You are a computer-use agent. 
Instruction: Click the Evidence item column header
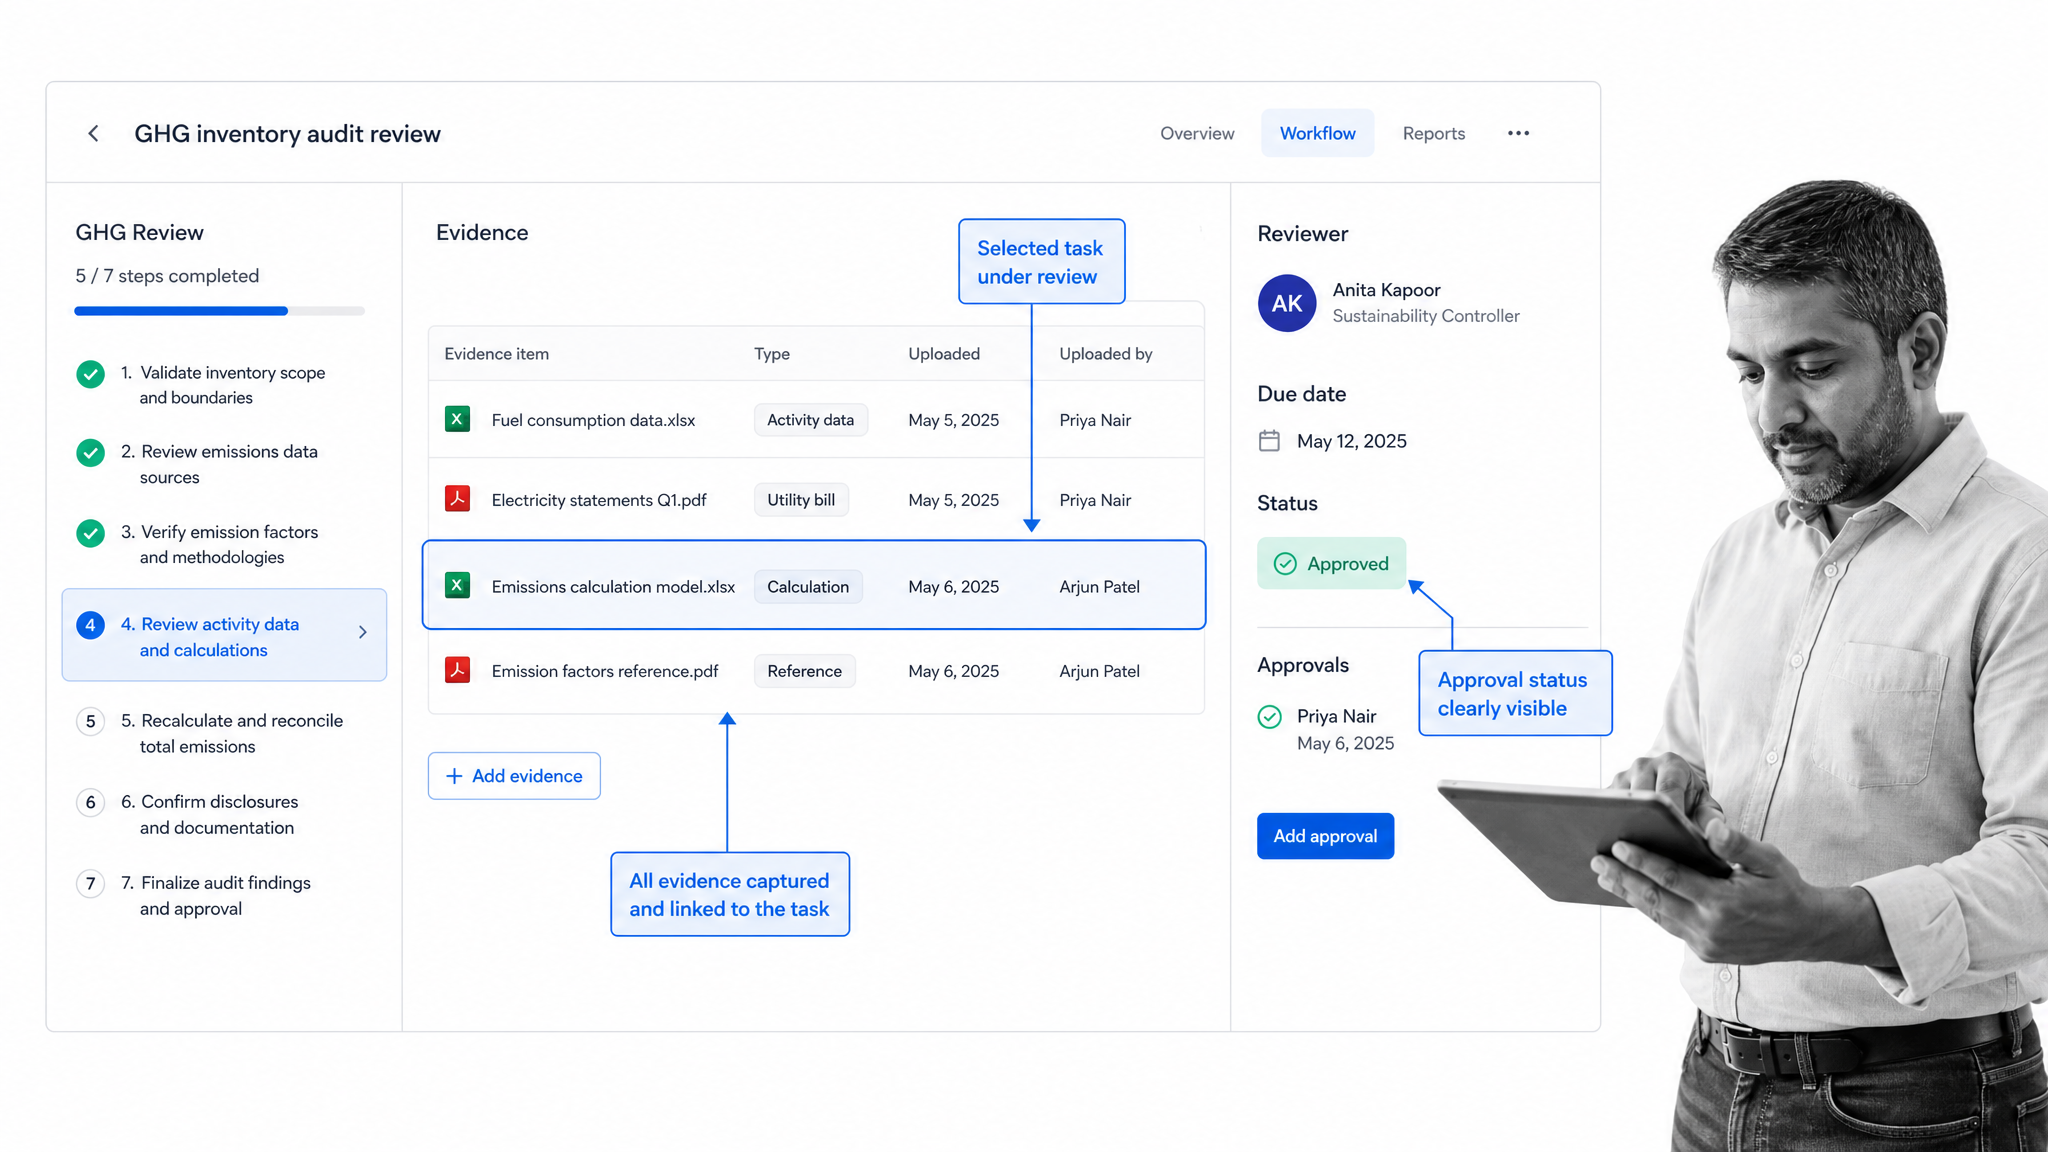tap(496, 354)
